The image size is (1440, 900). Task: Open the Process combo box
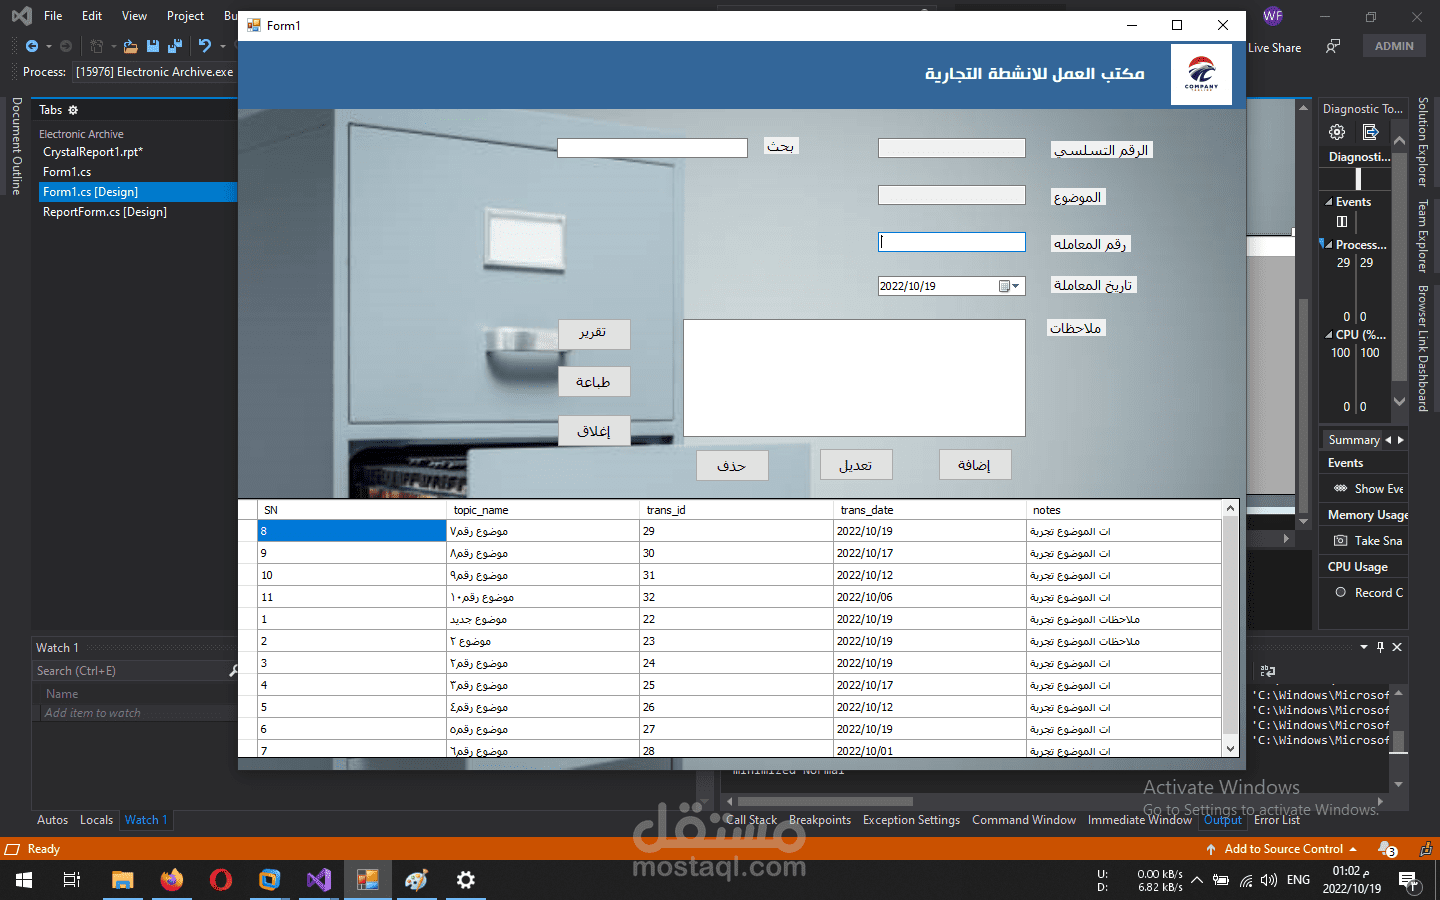[155, 72]
